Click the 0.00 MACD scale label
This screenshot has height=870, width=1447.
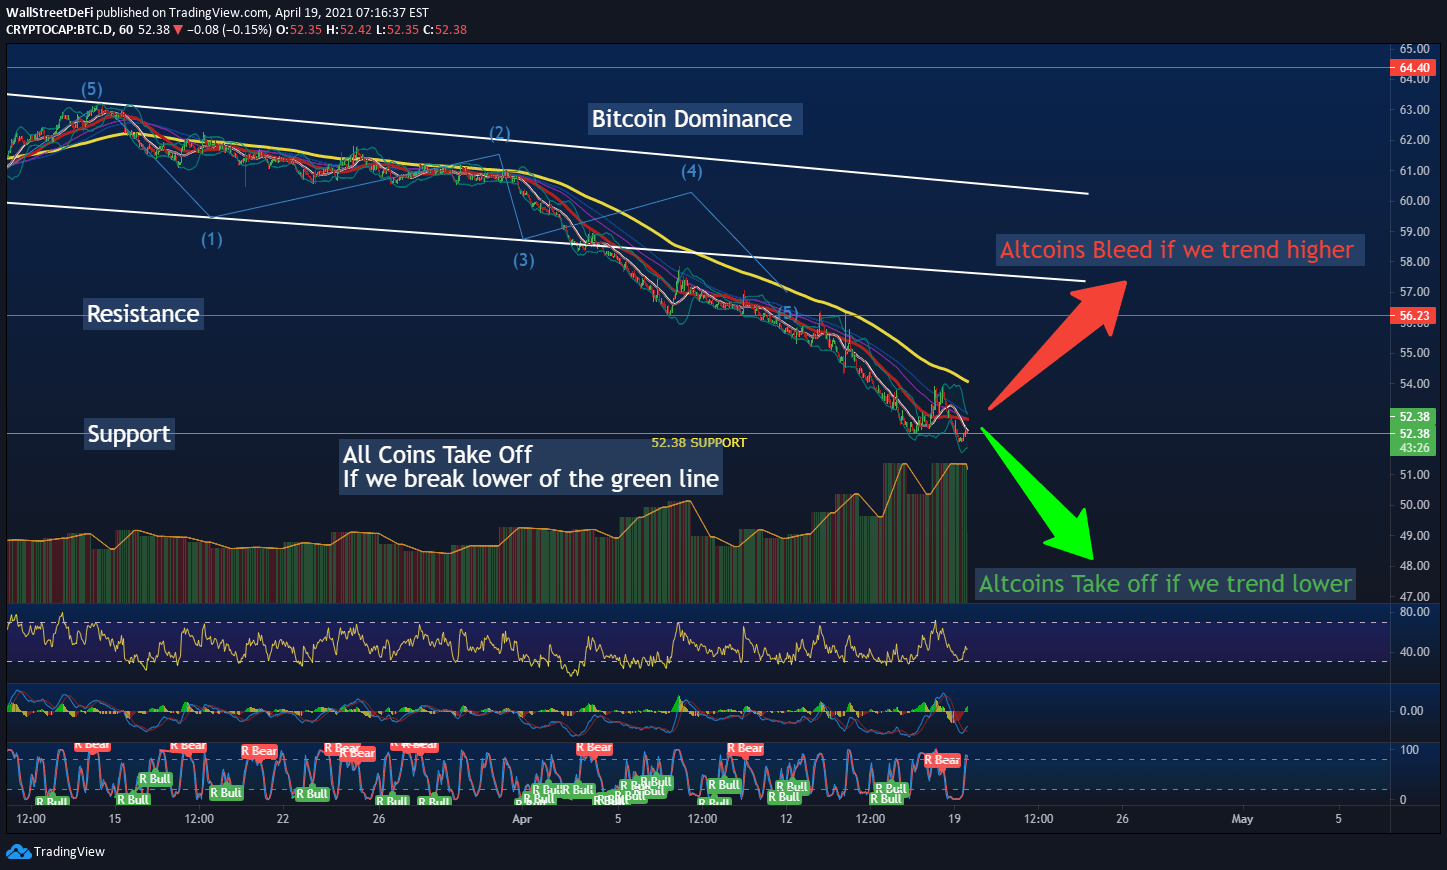1411,711
